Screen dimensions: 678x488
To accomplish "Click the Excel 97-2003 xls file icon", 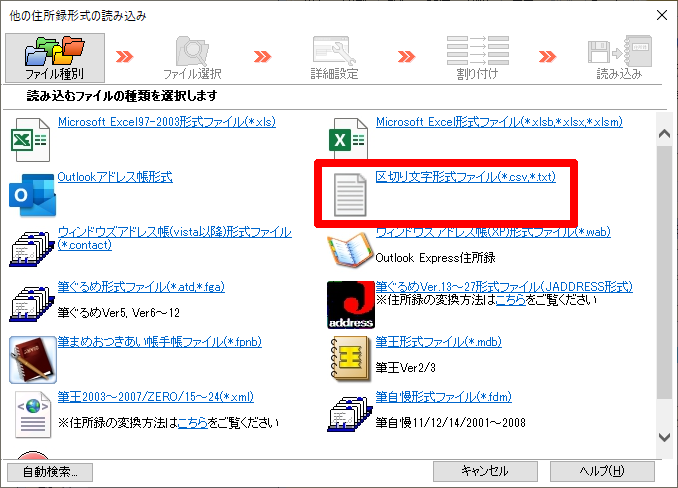I will [x=30, y=140].
